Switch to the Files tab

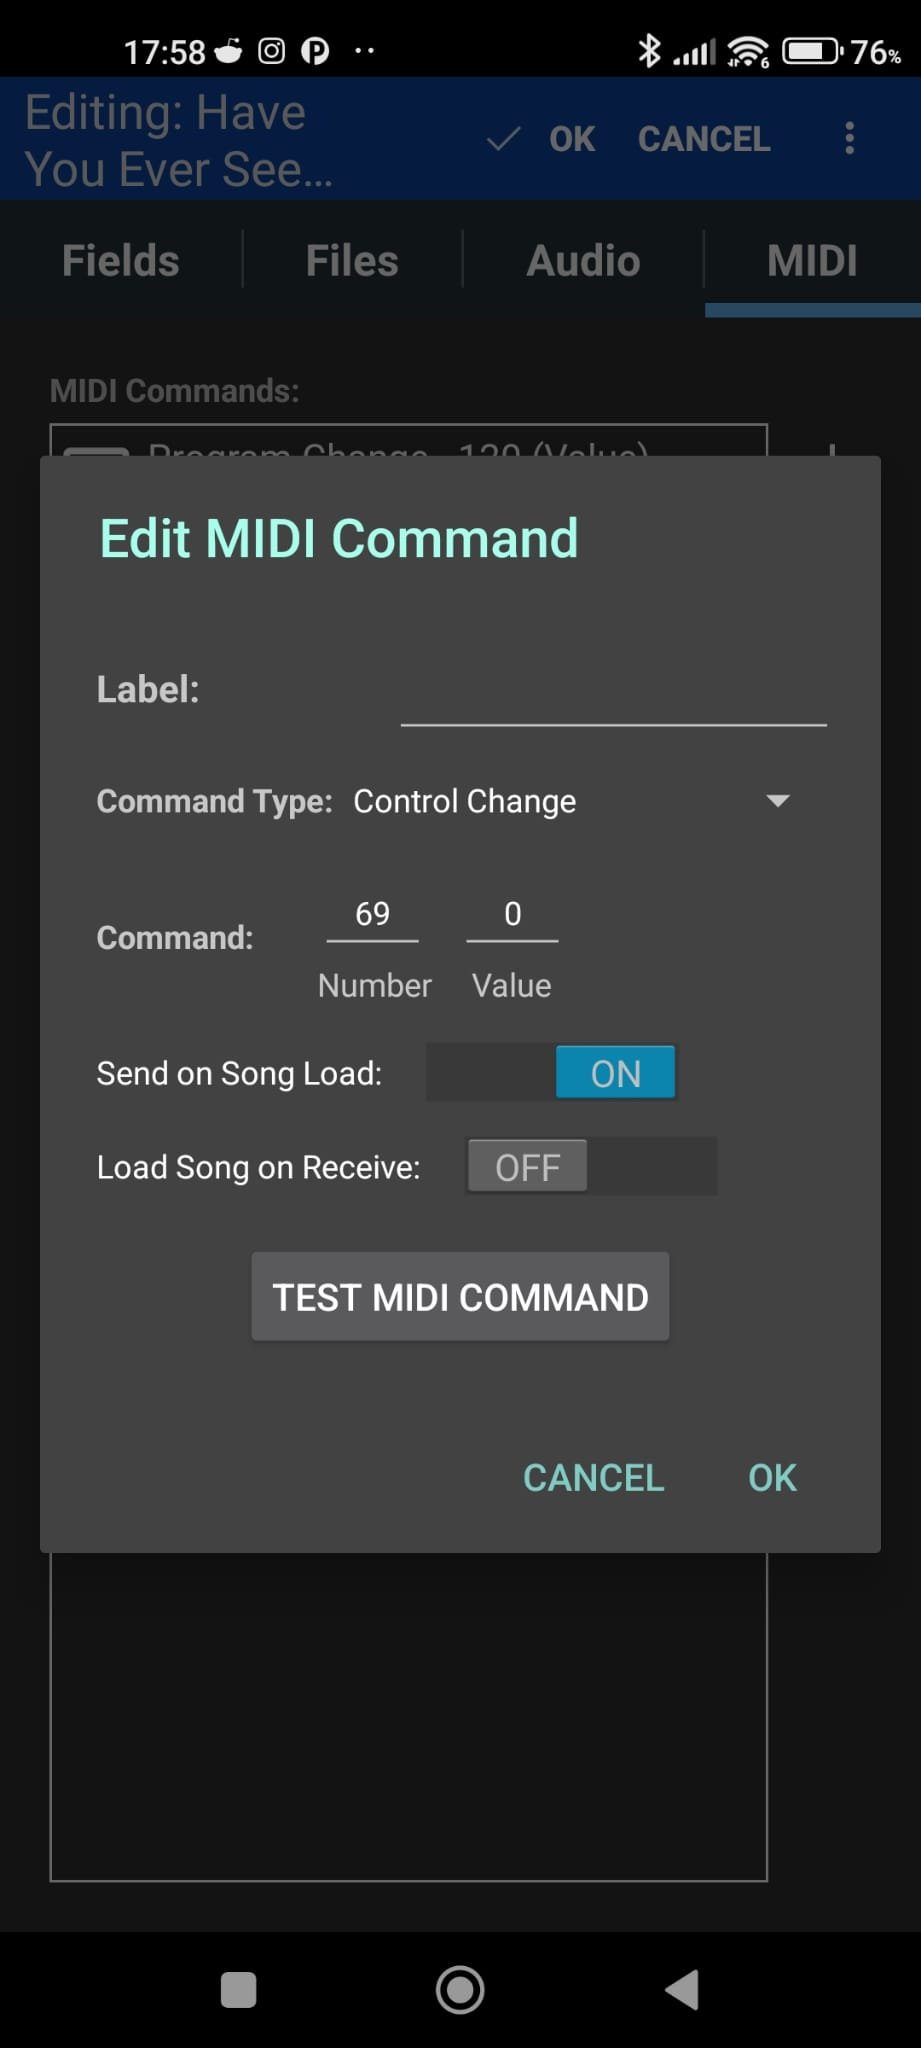pyautogui.click(x=352, y=261)
